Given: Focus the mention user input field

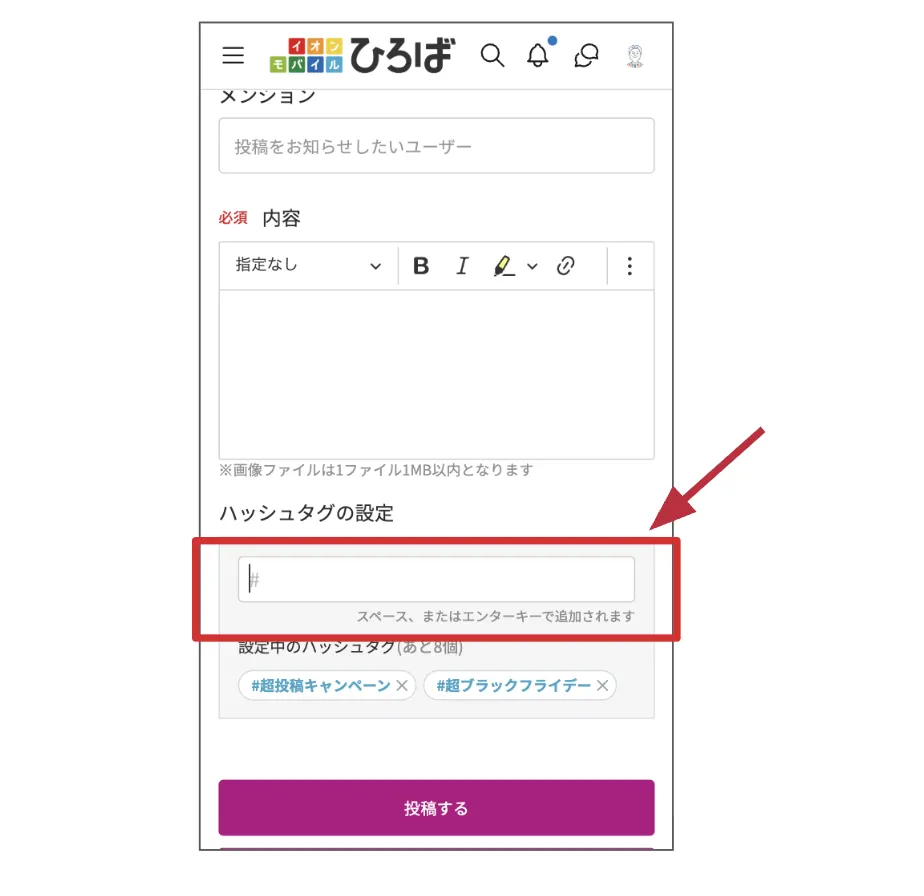Looking at the screenshot, I should 437,146.
